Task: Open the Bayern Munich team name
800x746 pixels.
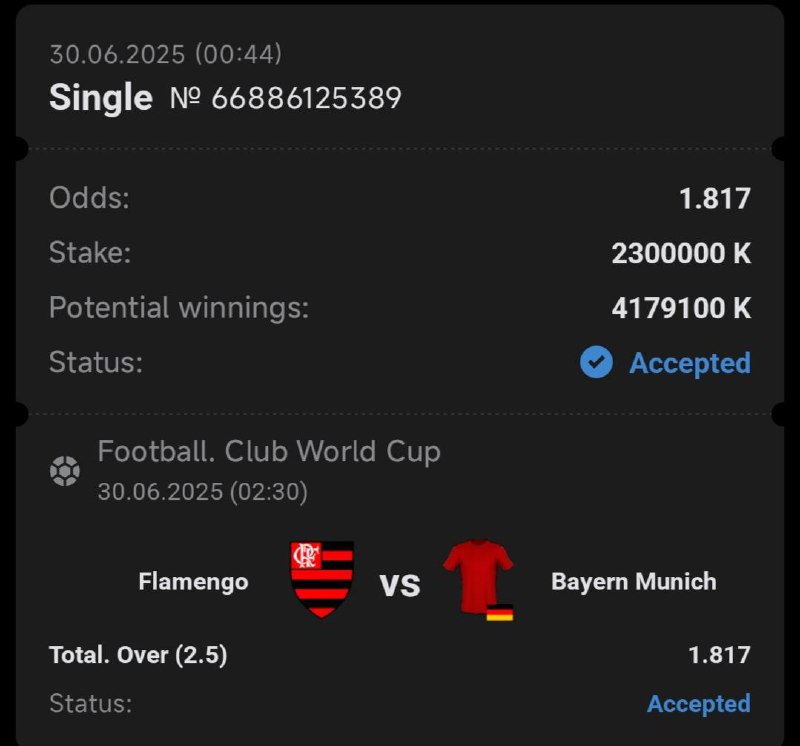Action: [x=633, y=581]
